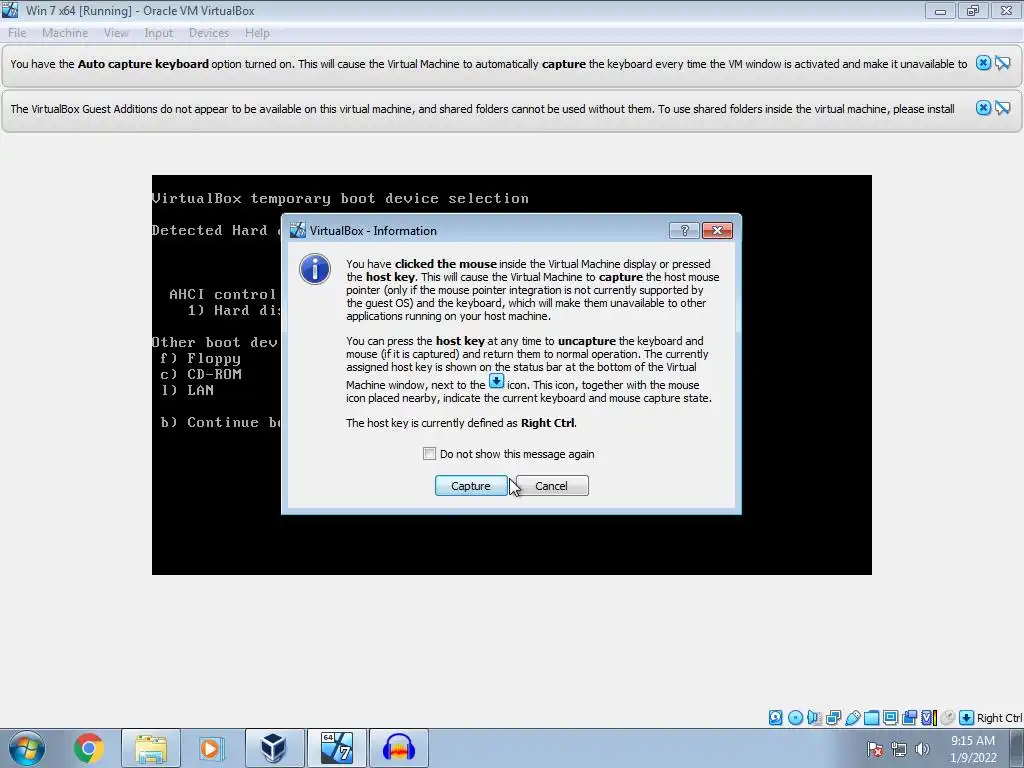Suppress future Auto capture keyboard notifications
1024x768 pixels.
coord(1002,63)
